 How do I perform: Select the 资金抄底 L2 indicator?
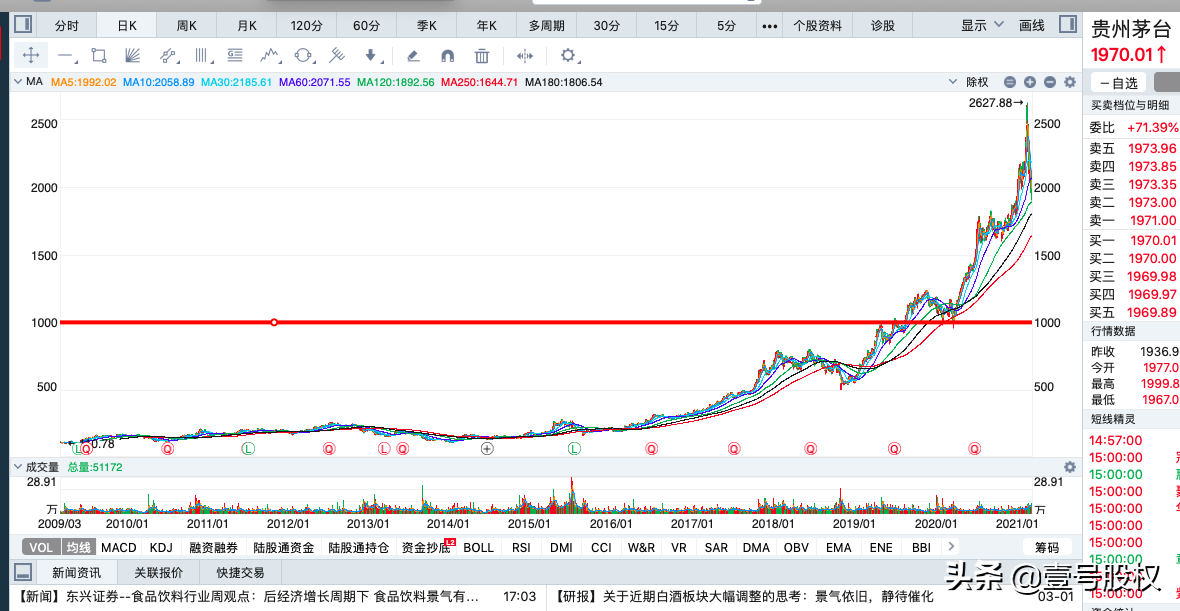click(429, 547)
